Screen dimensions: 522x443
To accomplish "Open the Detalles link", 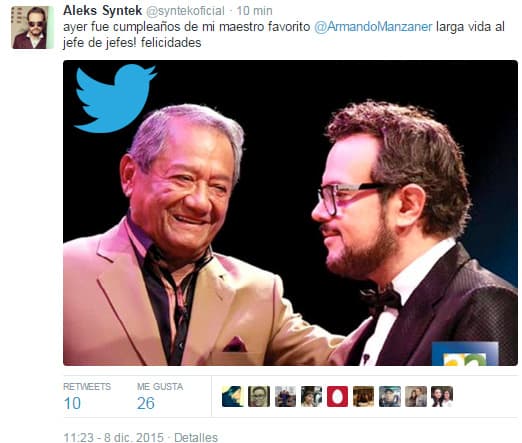I will click(196, 437).
